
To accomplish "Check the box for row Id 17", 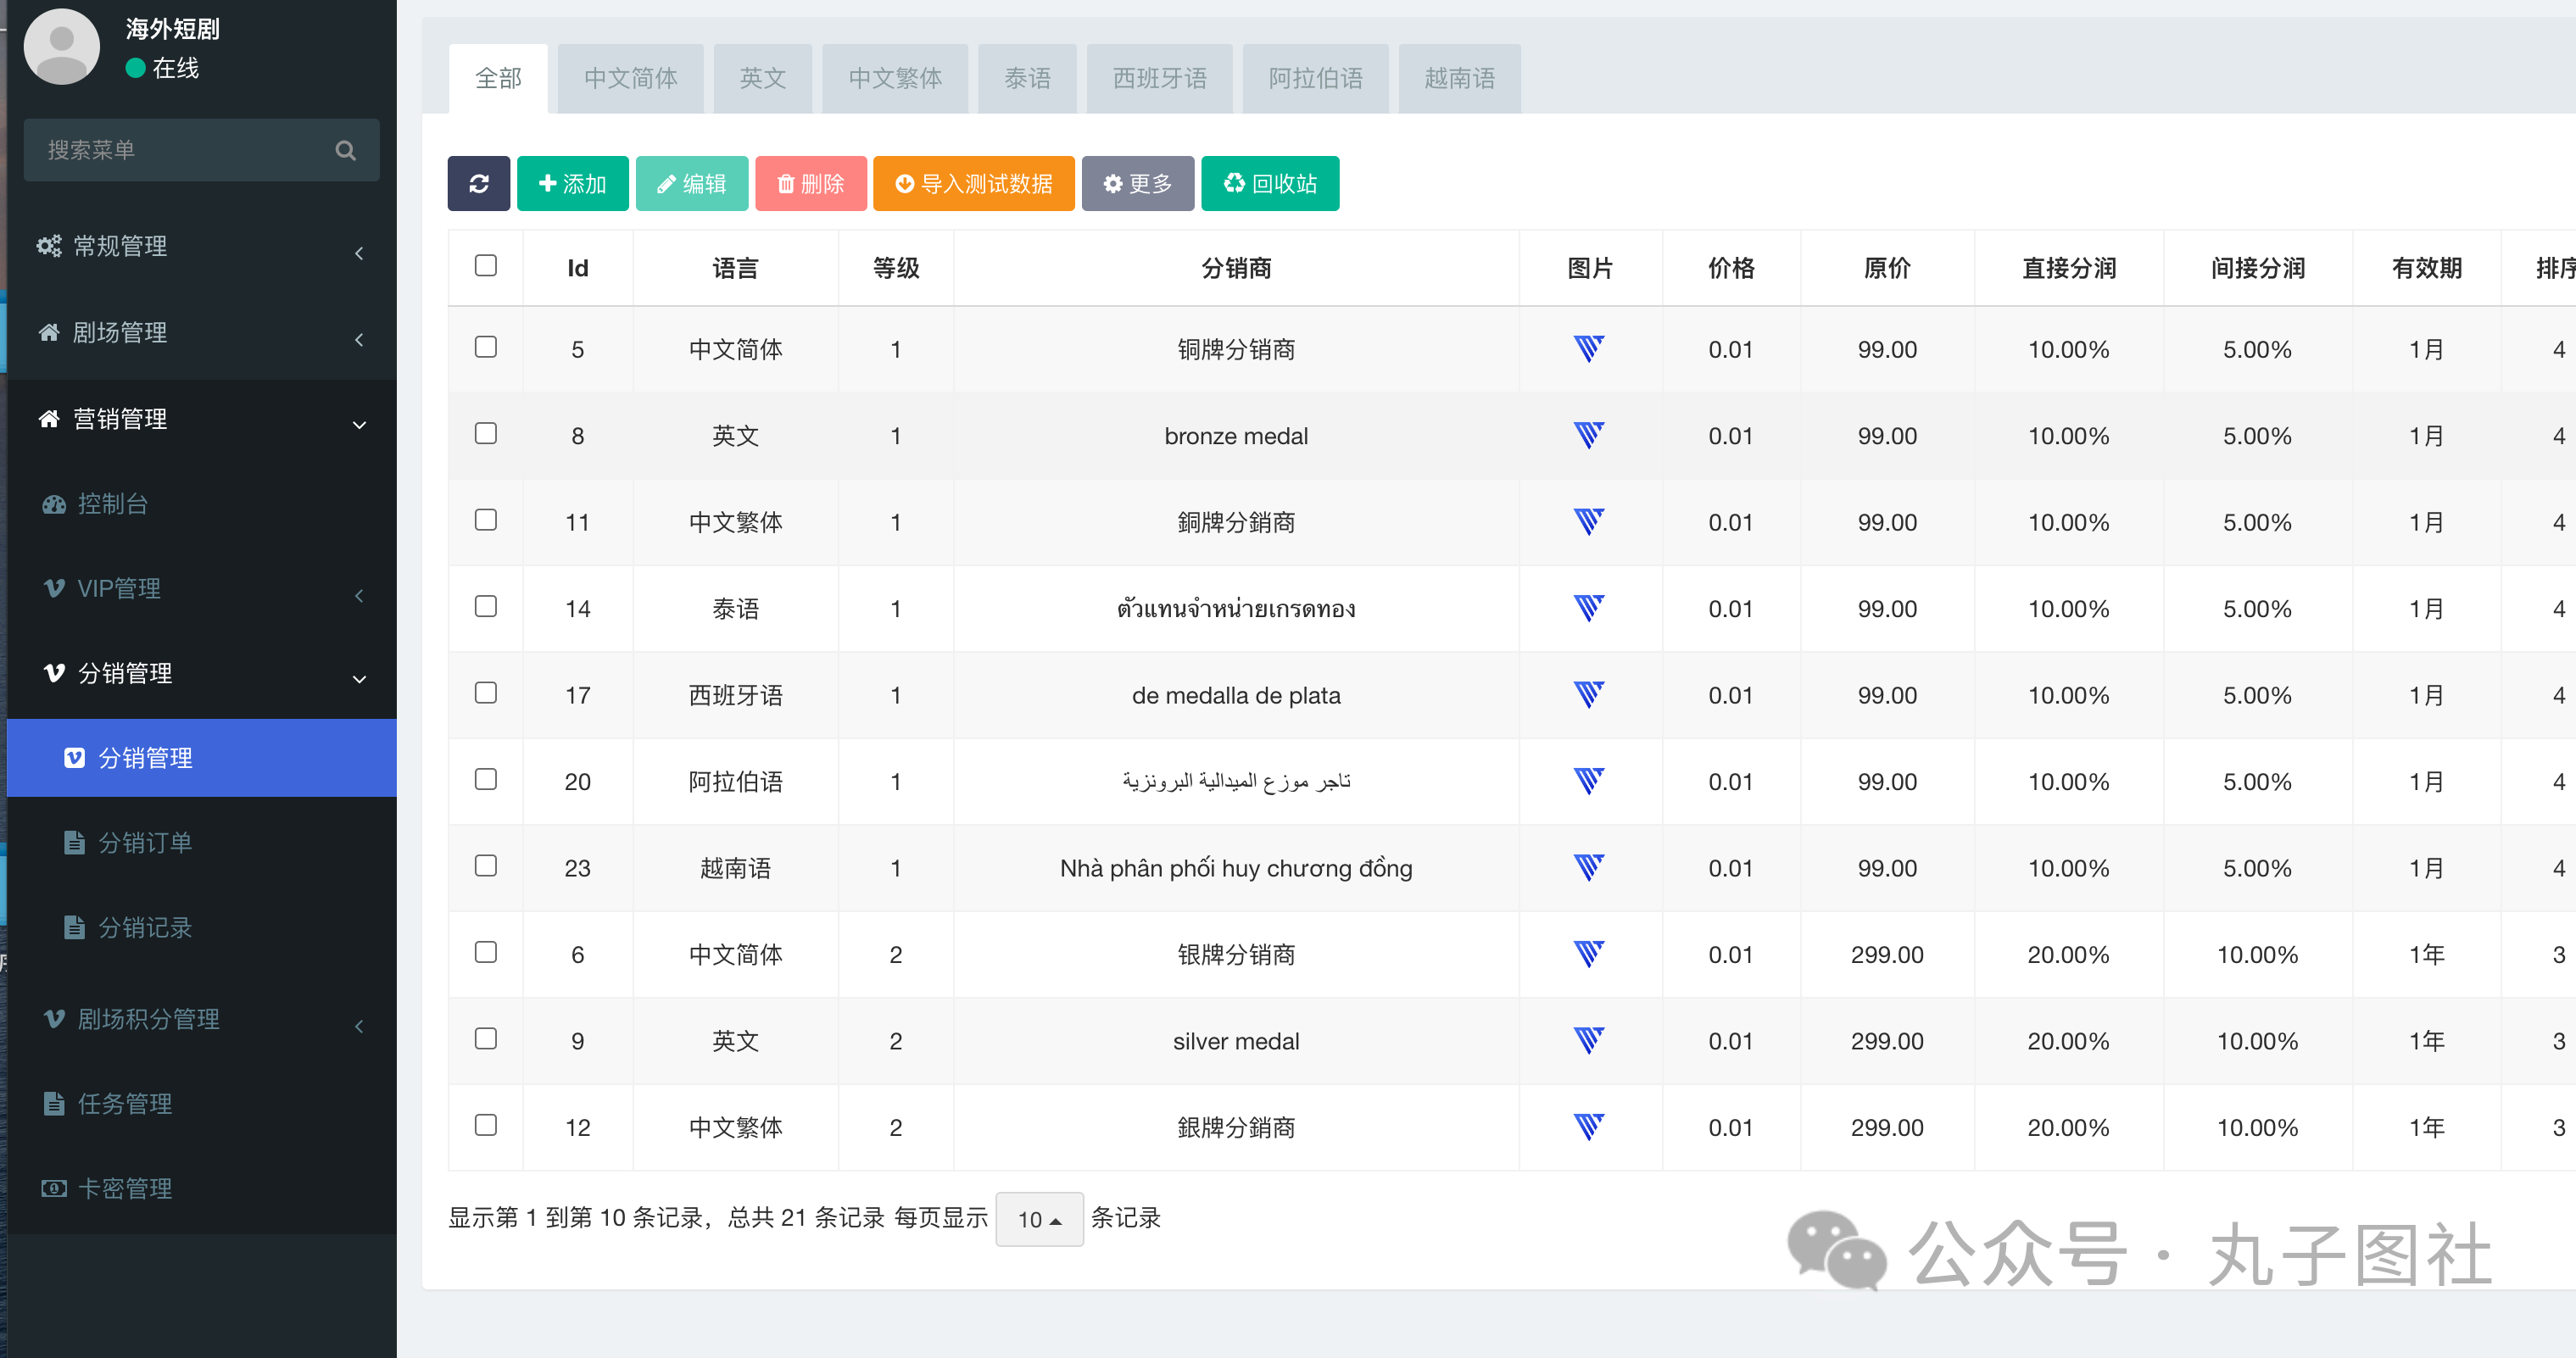I will (486, 693).
